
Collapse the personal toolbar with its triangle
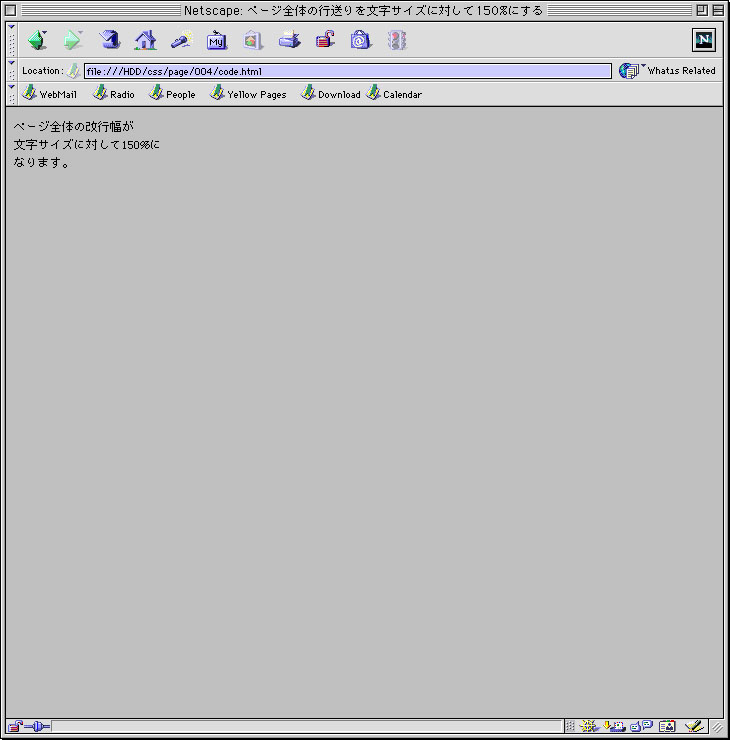[x=11, y=87]
